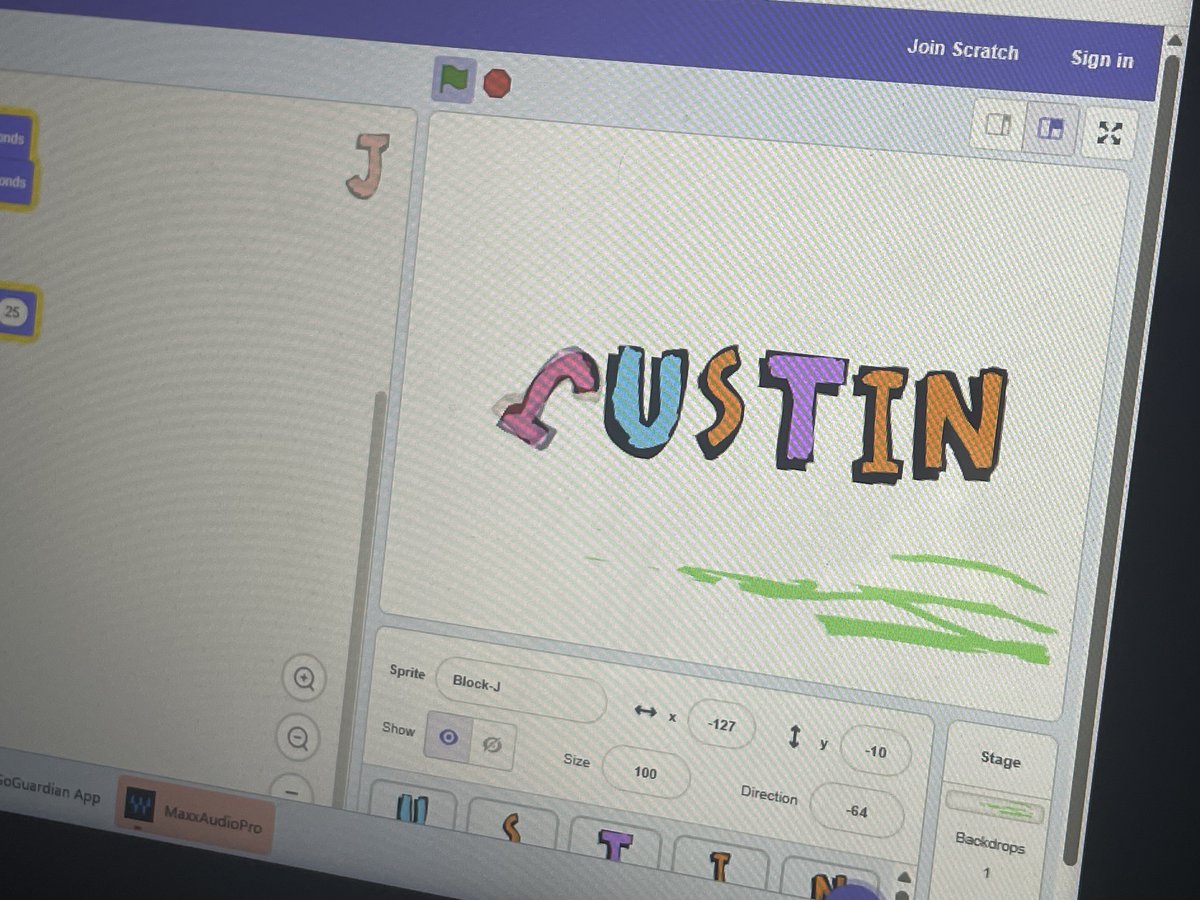Select the Stage backdrop thumbnail
Screen dimensions: 1200x900
point(995,807)
